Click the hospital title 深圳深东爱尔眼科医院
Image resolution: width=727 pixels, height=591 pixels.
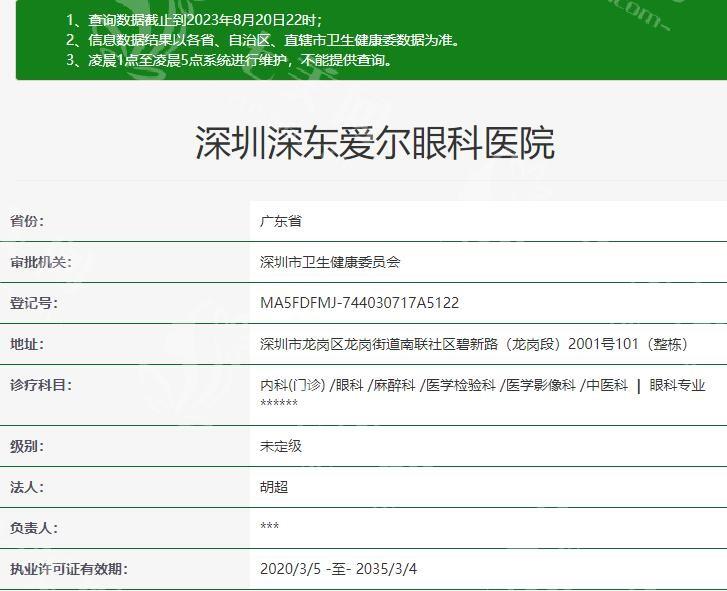click(x=375, y=143)
